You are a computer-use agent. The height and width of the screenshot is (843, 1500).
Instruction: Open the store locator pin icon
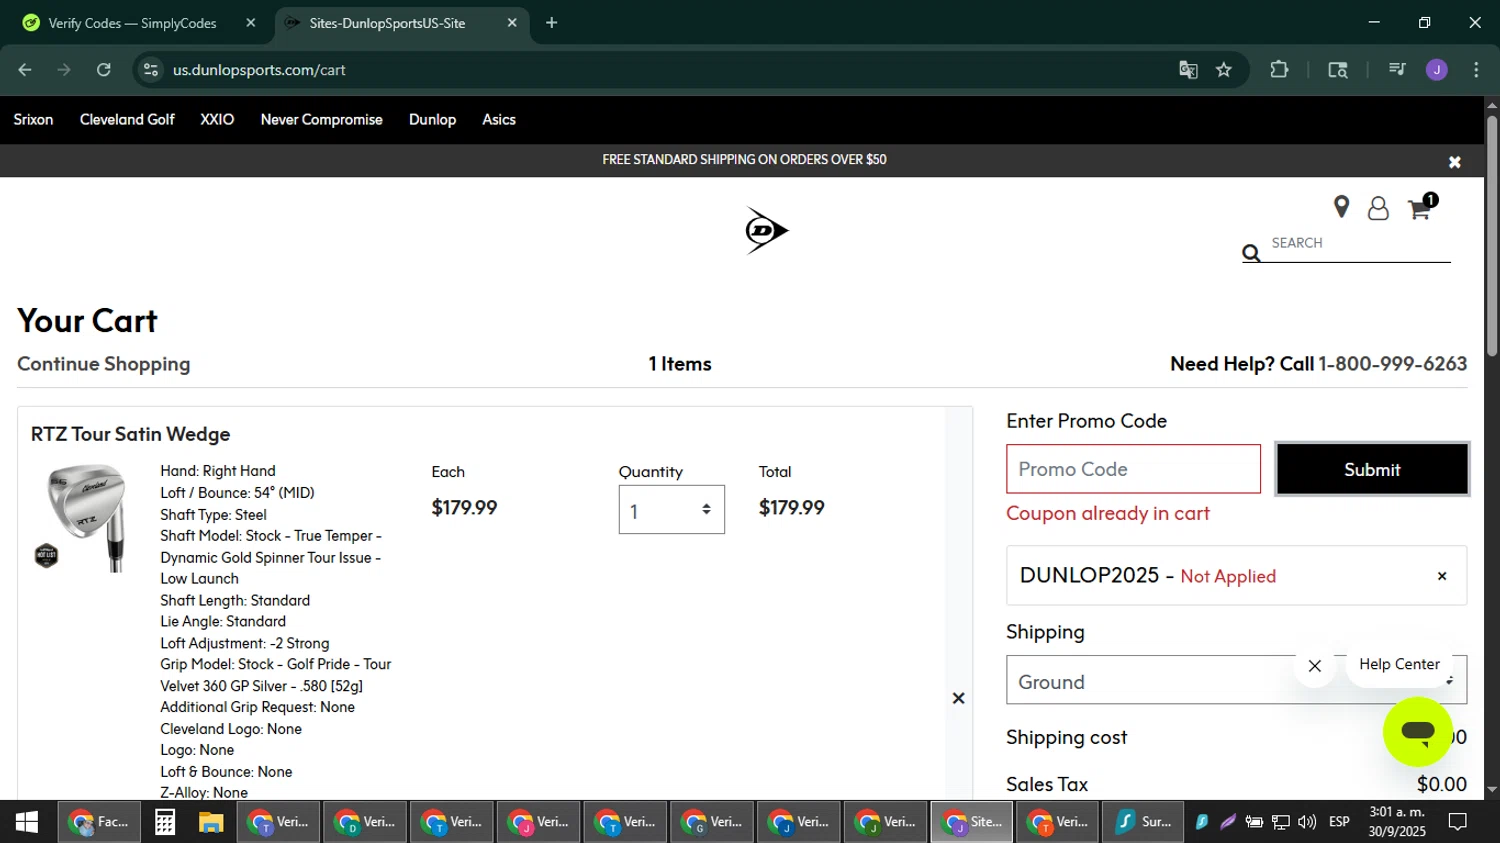[1341, 207]
